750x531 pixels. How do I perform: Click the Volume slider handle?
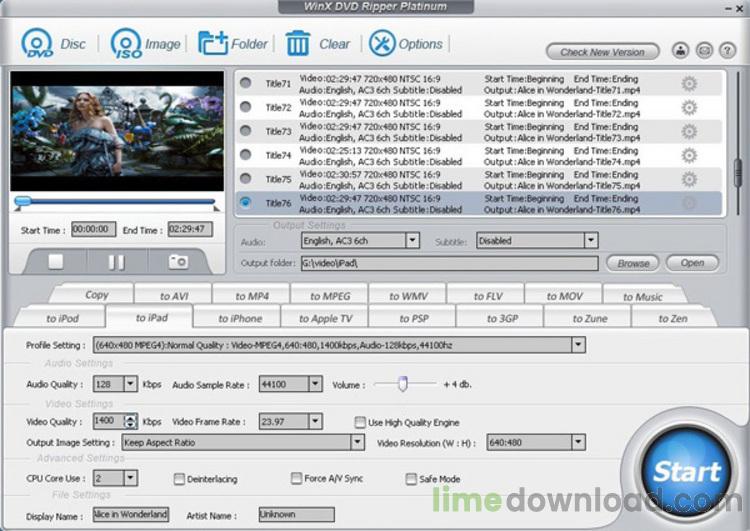coord(403,383)
